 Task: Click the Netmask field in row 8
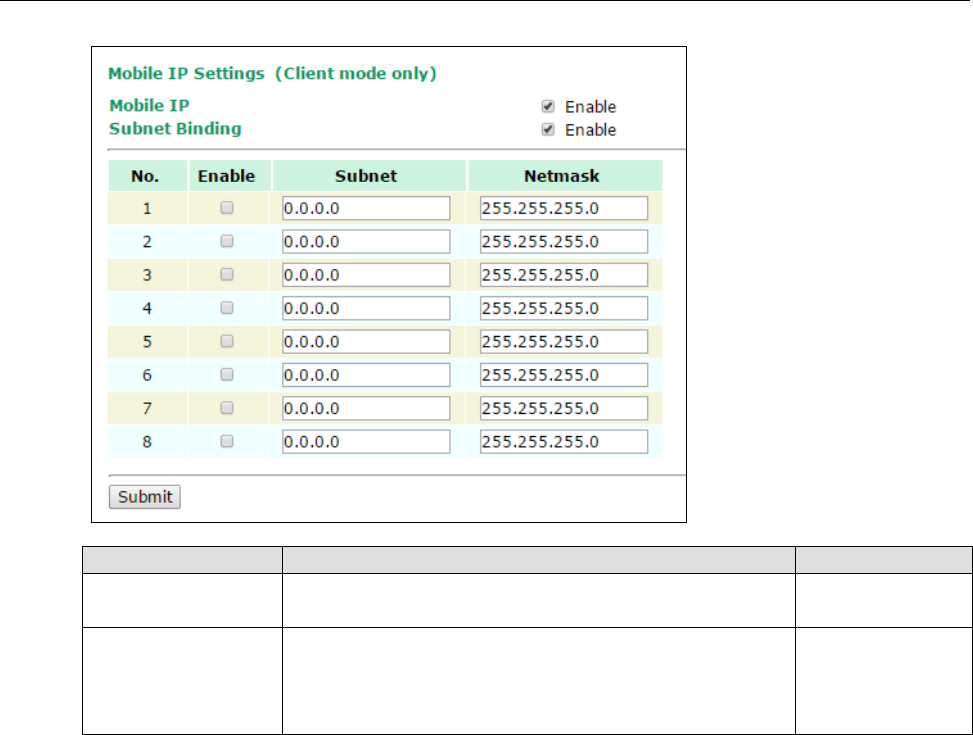tap(564, 441)
